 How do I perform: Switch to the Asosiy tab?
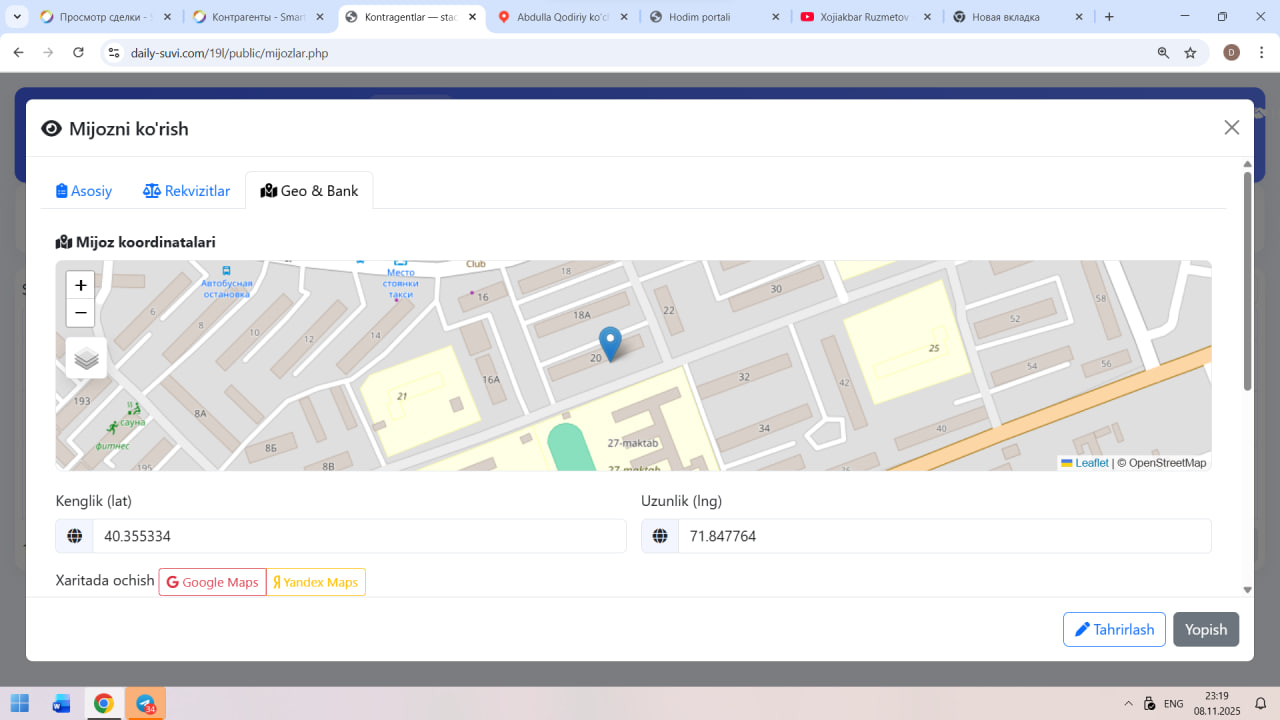click(84, 191)
